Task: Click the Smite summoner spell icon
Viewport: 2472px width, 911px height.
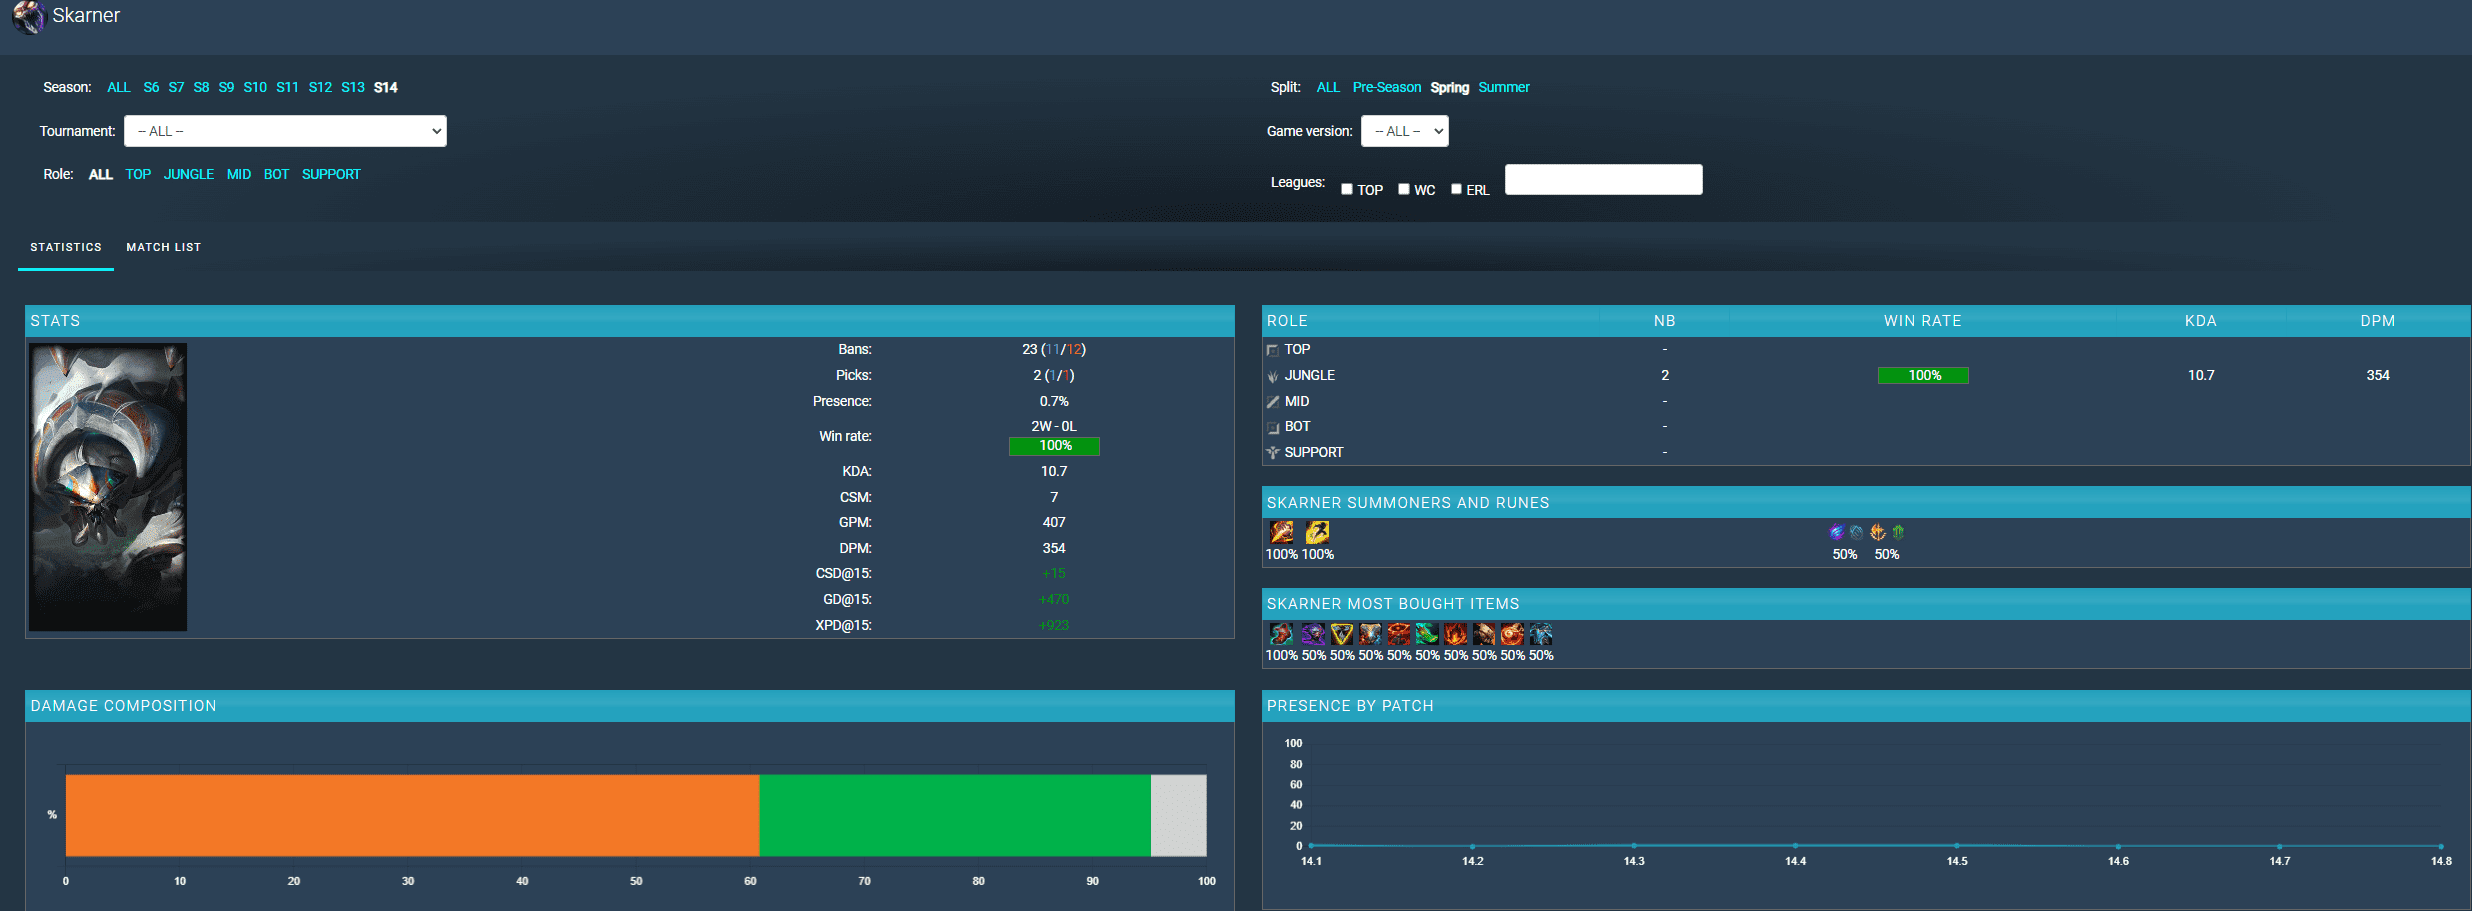Action: click(x=1282, y=532)
